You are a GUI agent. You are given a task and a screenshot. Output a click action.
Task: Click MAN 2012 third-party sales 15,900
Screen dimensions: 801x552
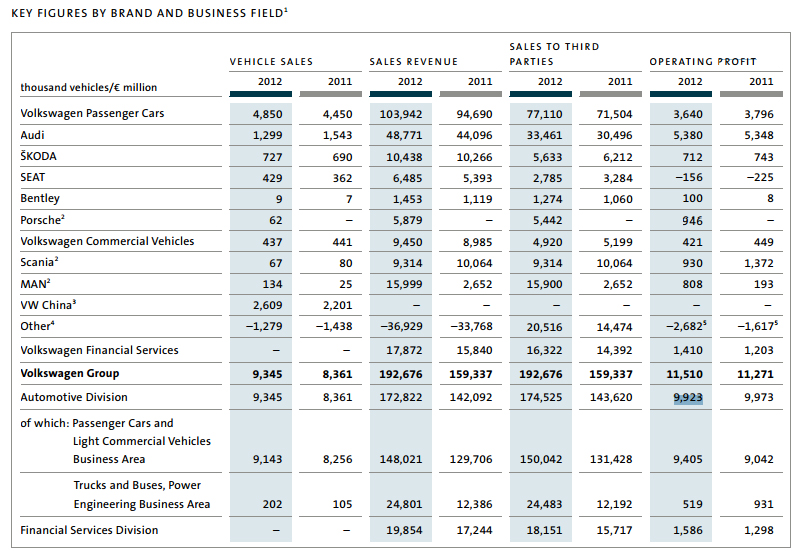[x=544, y=284]
